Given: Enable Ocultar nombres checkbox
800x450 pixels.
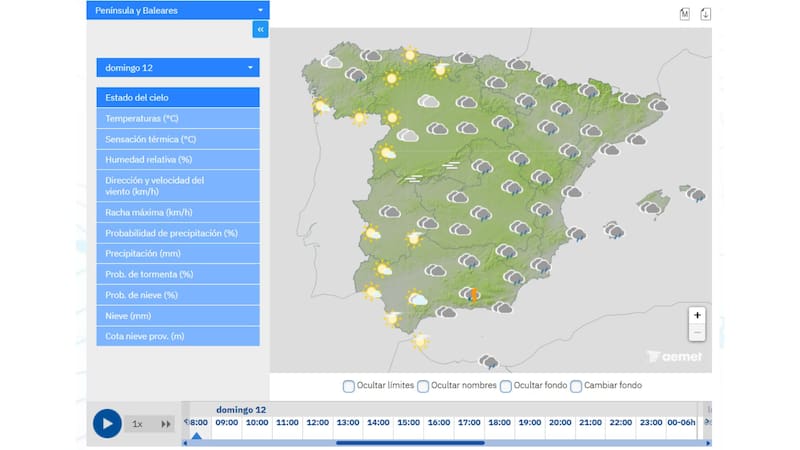Looking at the screenshot, I should [423, 386].
